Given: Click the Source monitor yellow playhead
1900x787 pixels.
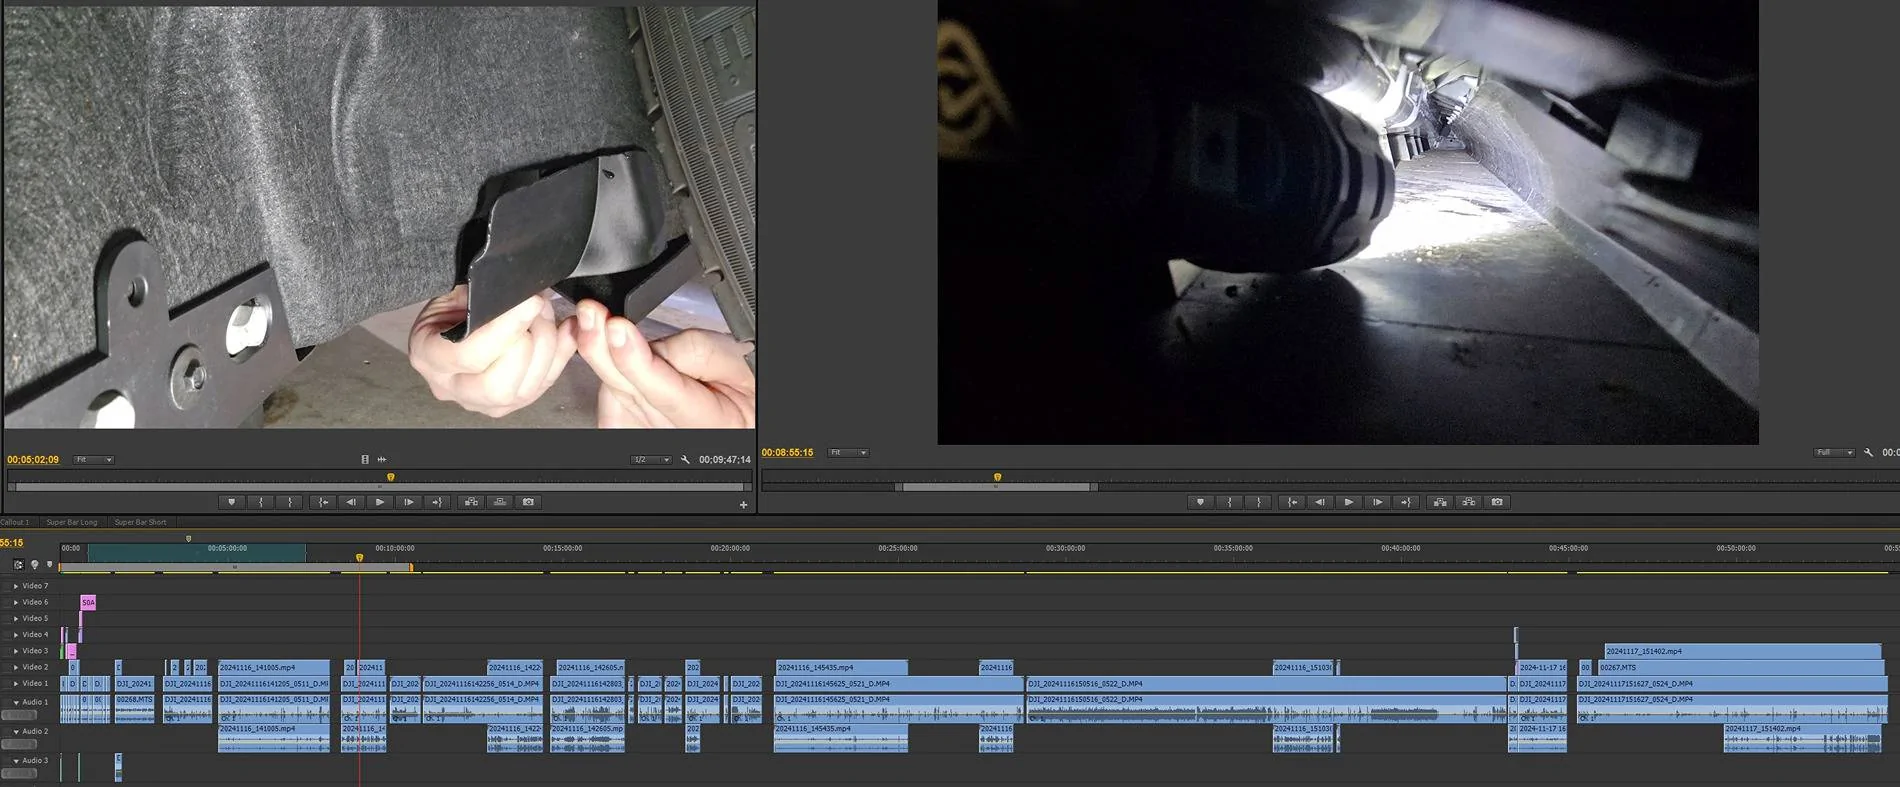Looking at the screenshot, I should click(x=391, y=478).
